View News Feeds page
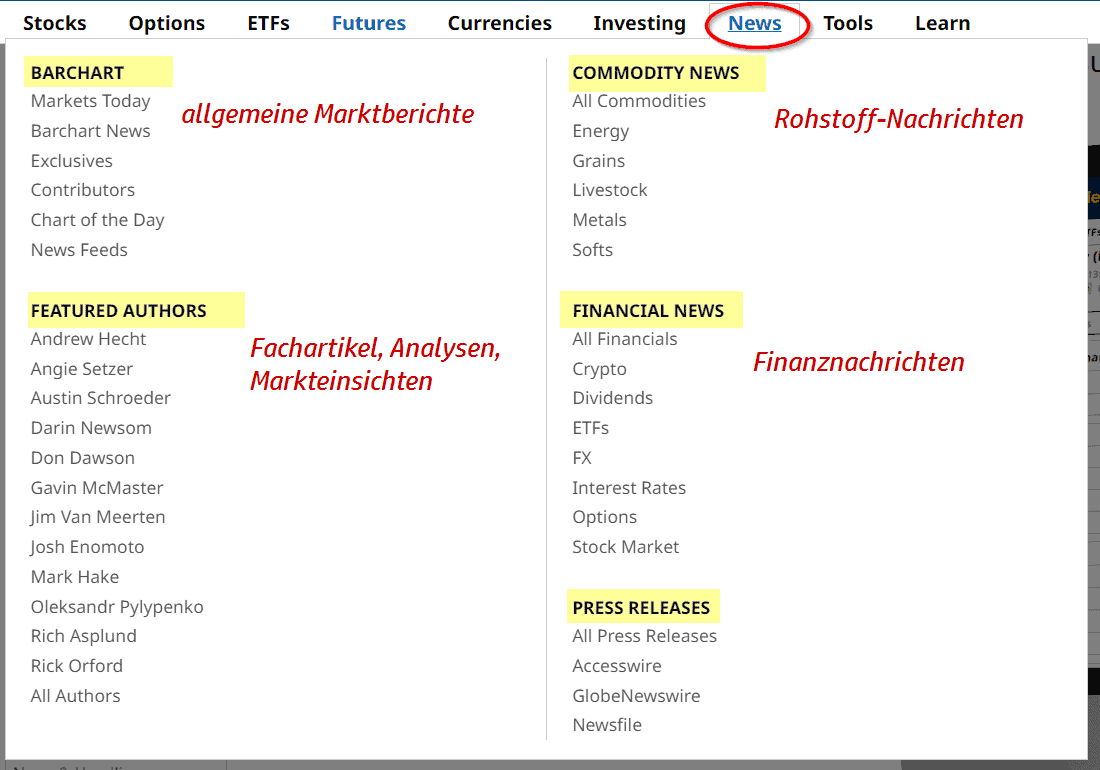 79,250
